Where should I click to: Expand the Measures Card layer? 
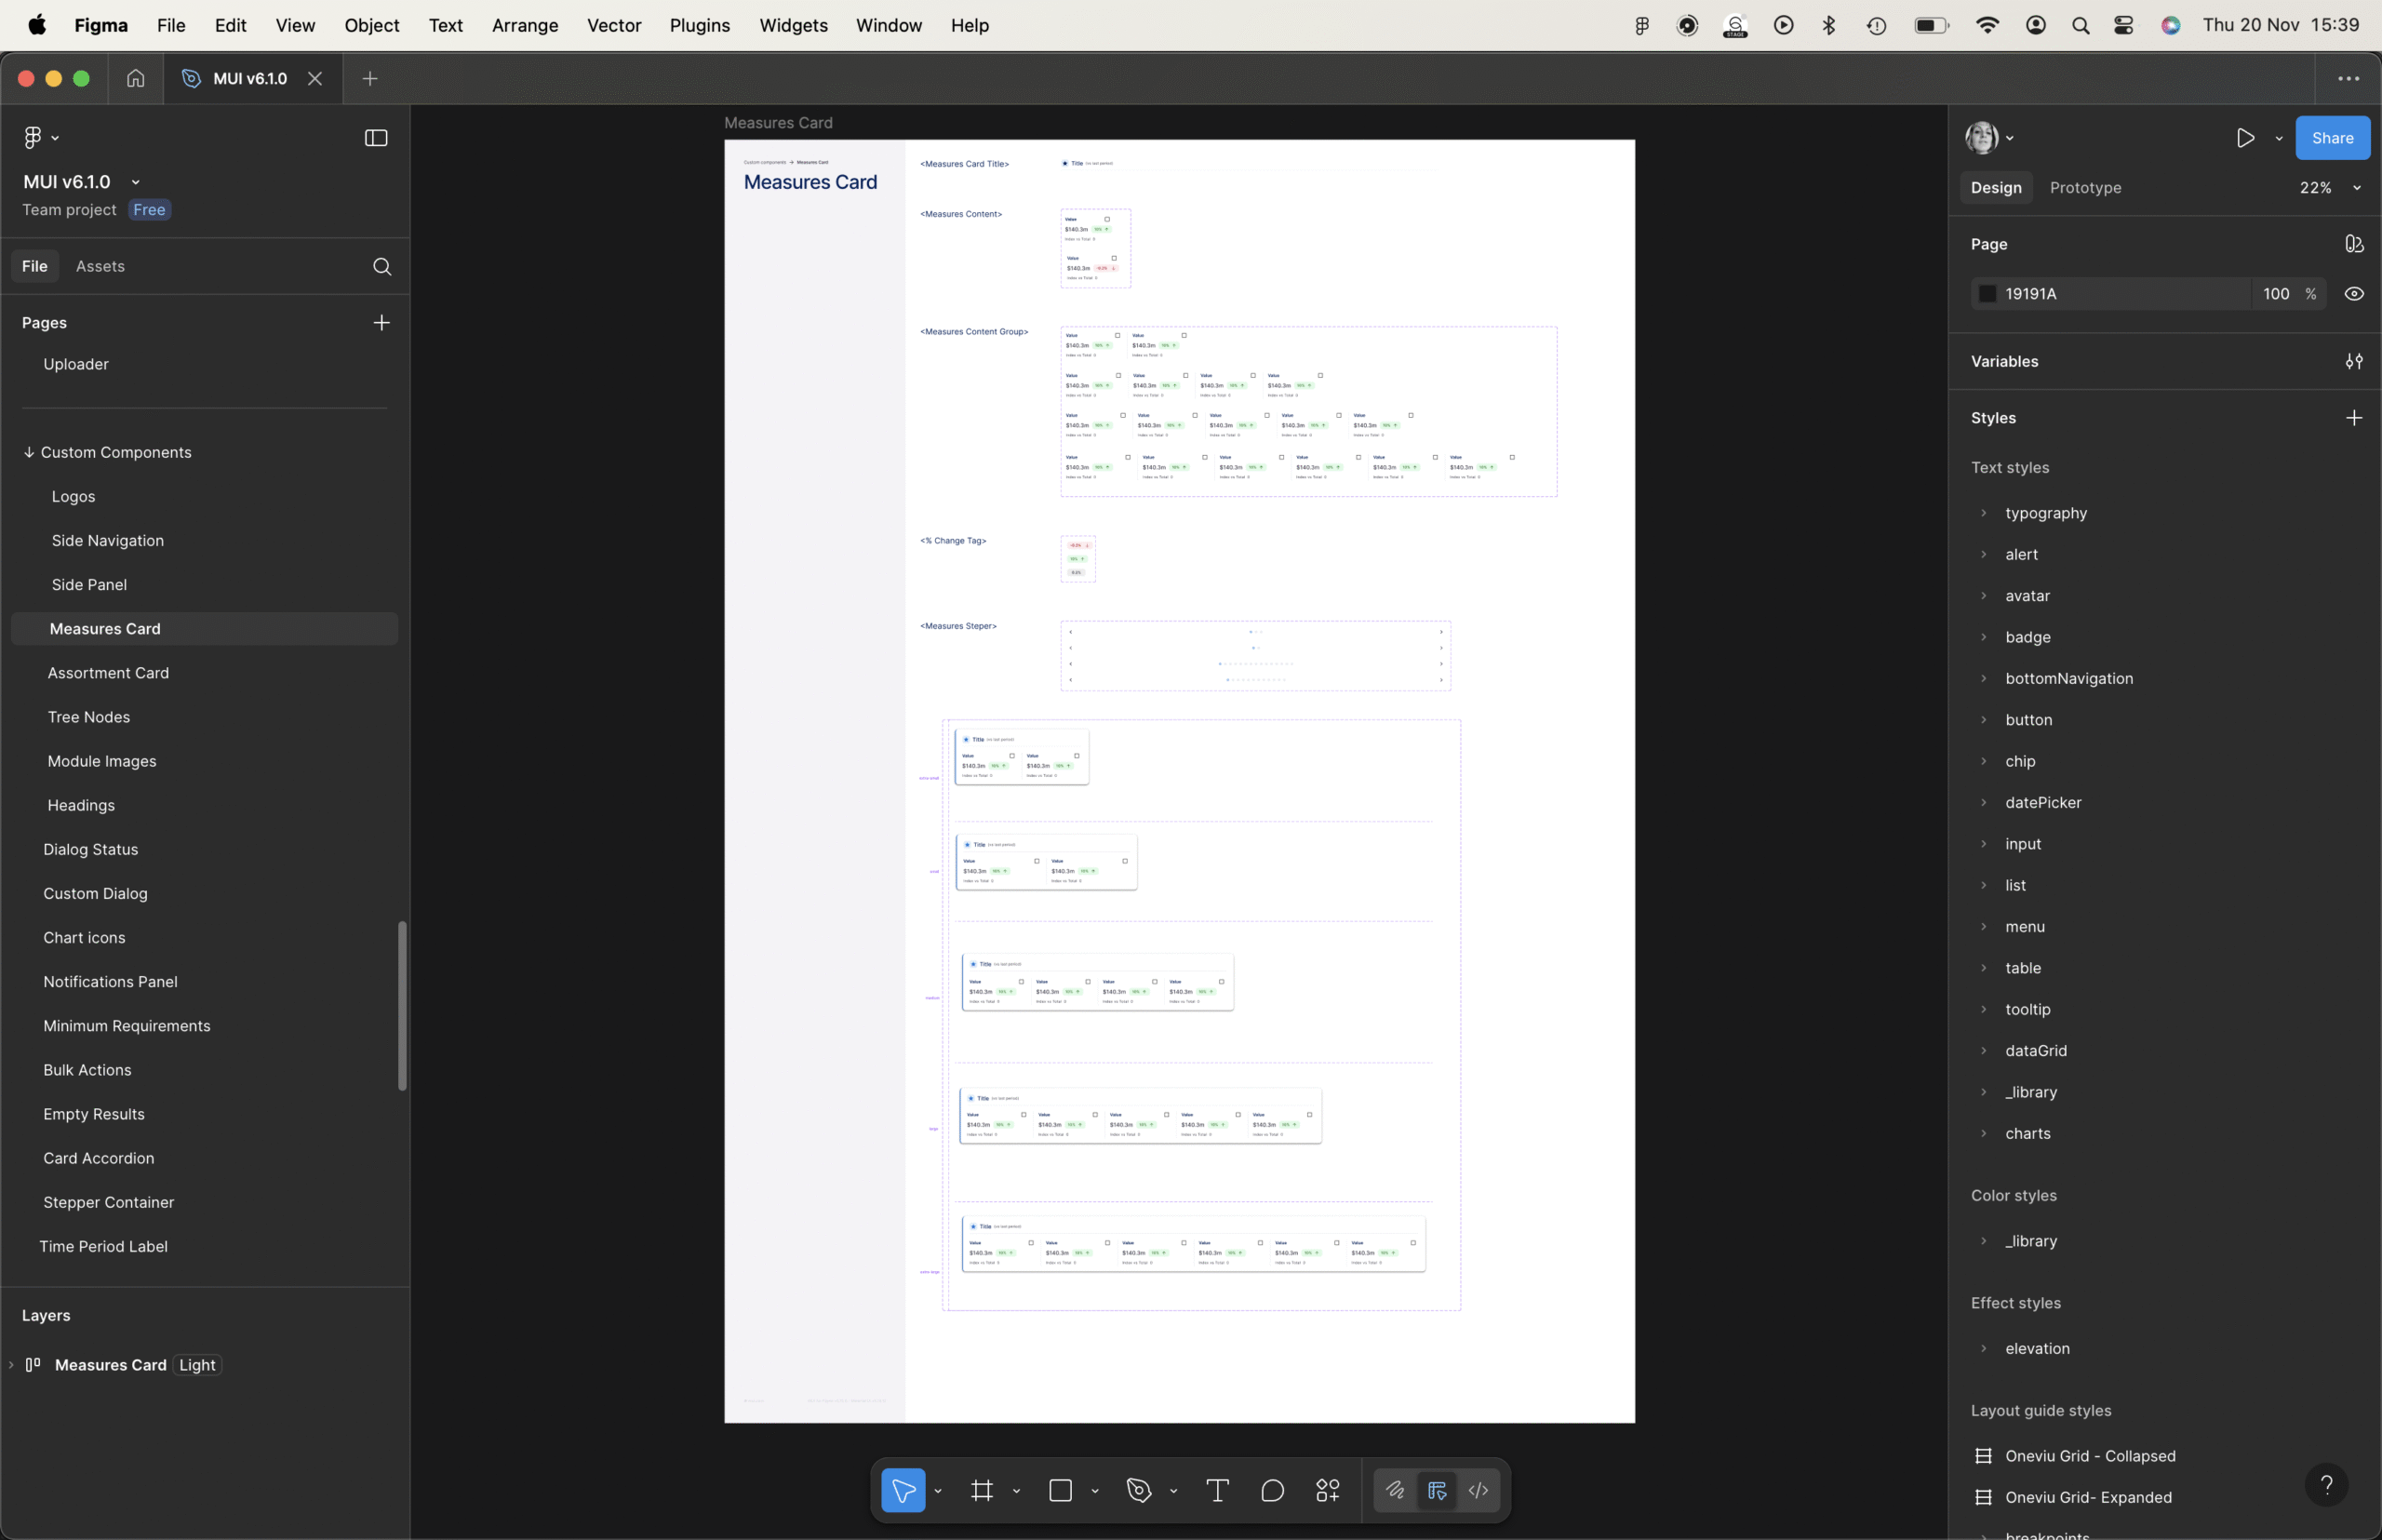pyautogui.click(x=11, y=1365)
